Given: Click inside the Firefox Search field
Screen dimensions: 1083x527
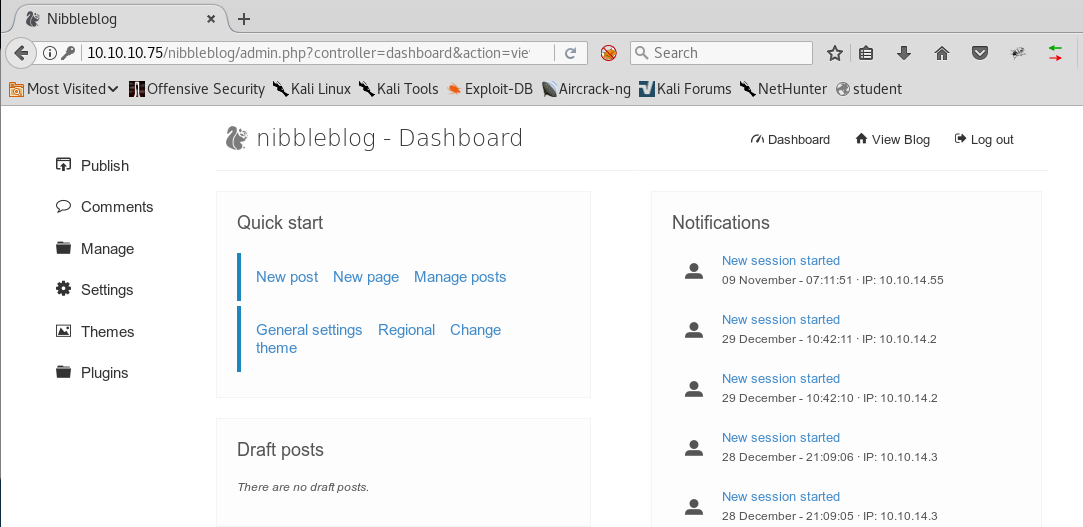Looking at the screenshot, I should click(728, 53).
